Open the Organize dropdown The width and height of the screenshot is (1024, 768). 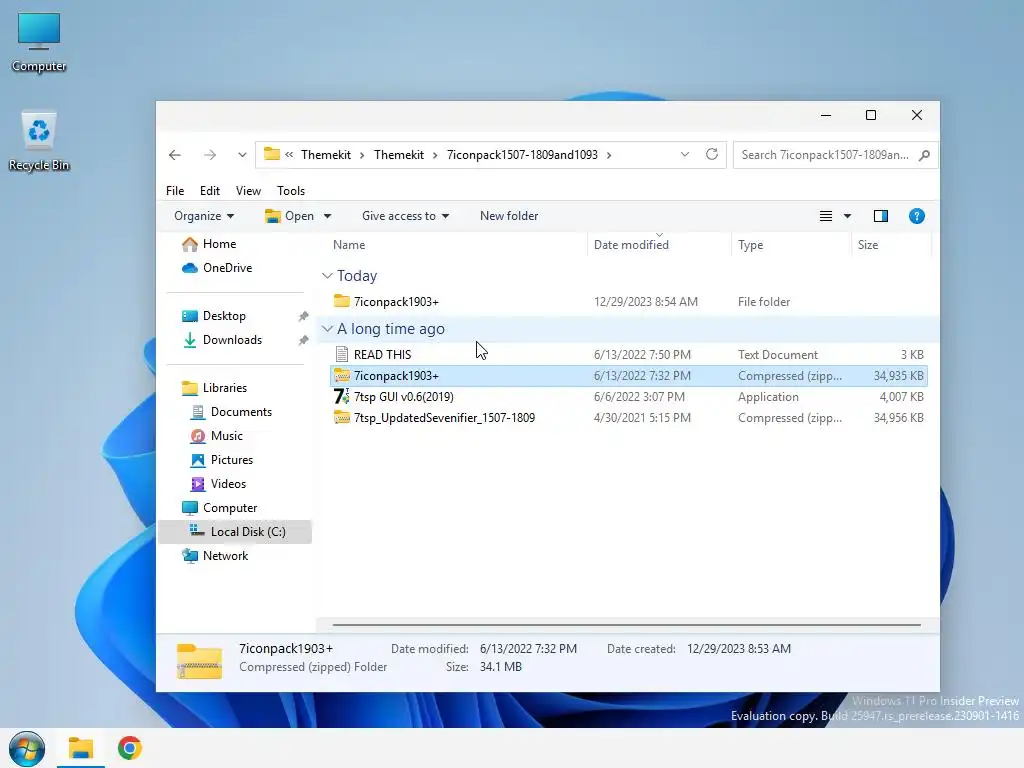point(204,216)
